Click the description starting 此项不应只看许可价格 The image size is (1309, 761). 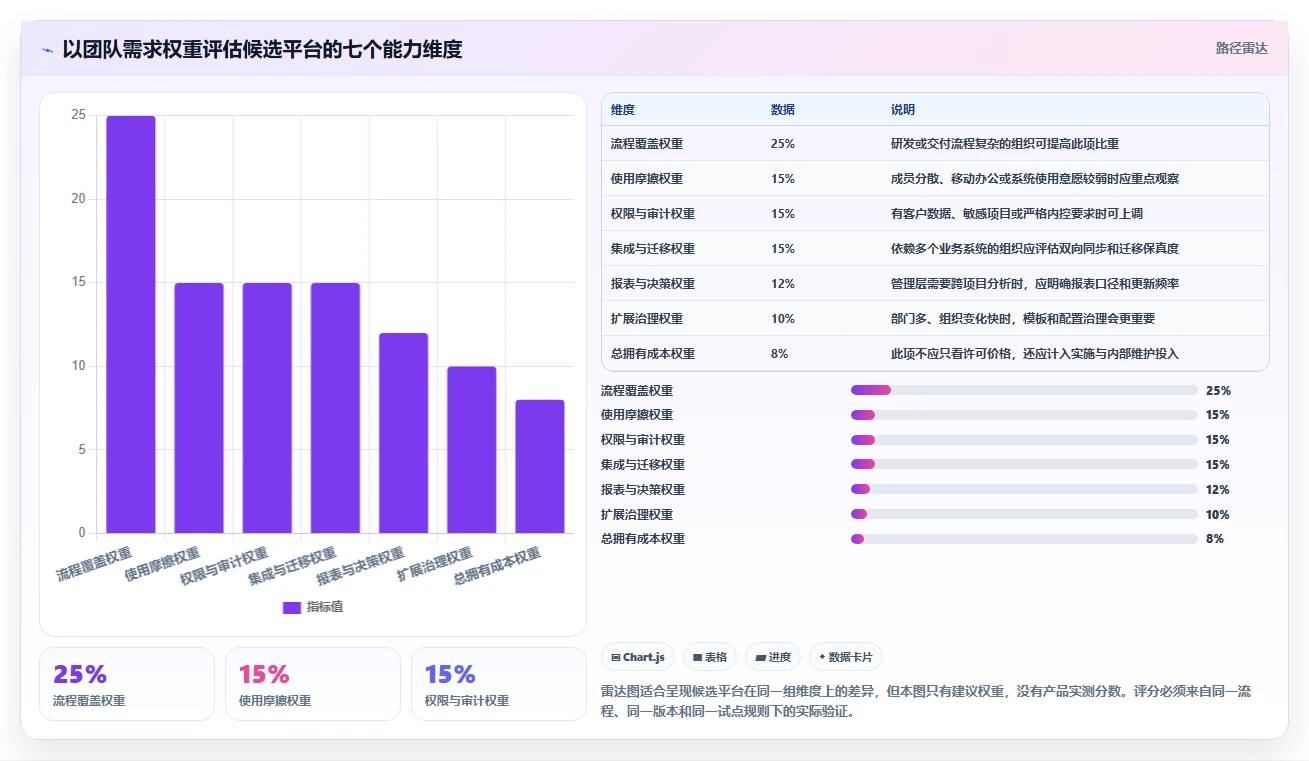click(1035, 354)
